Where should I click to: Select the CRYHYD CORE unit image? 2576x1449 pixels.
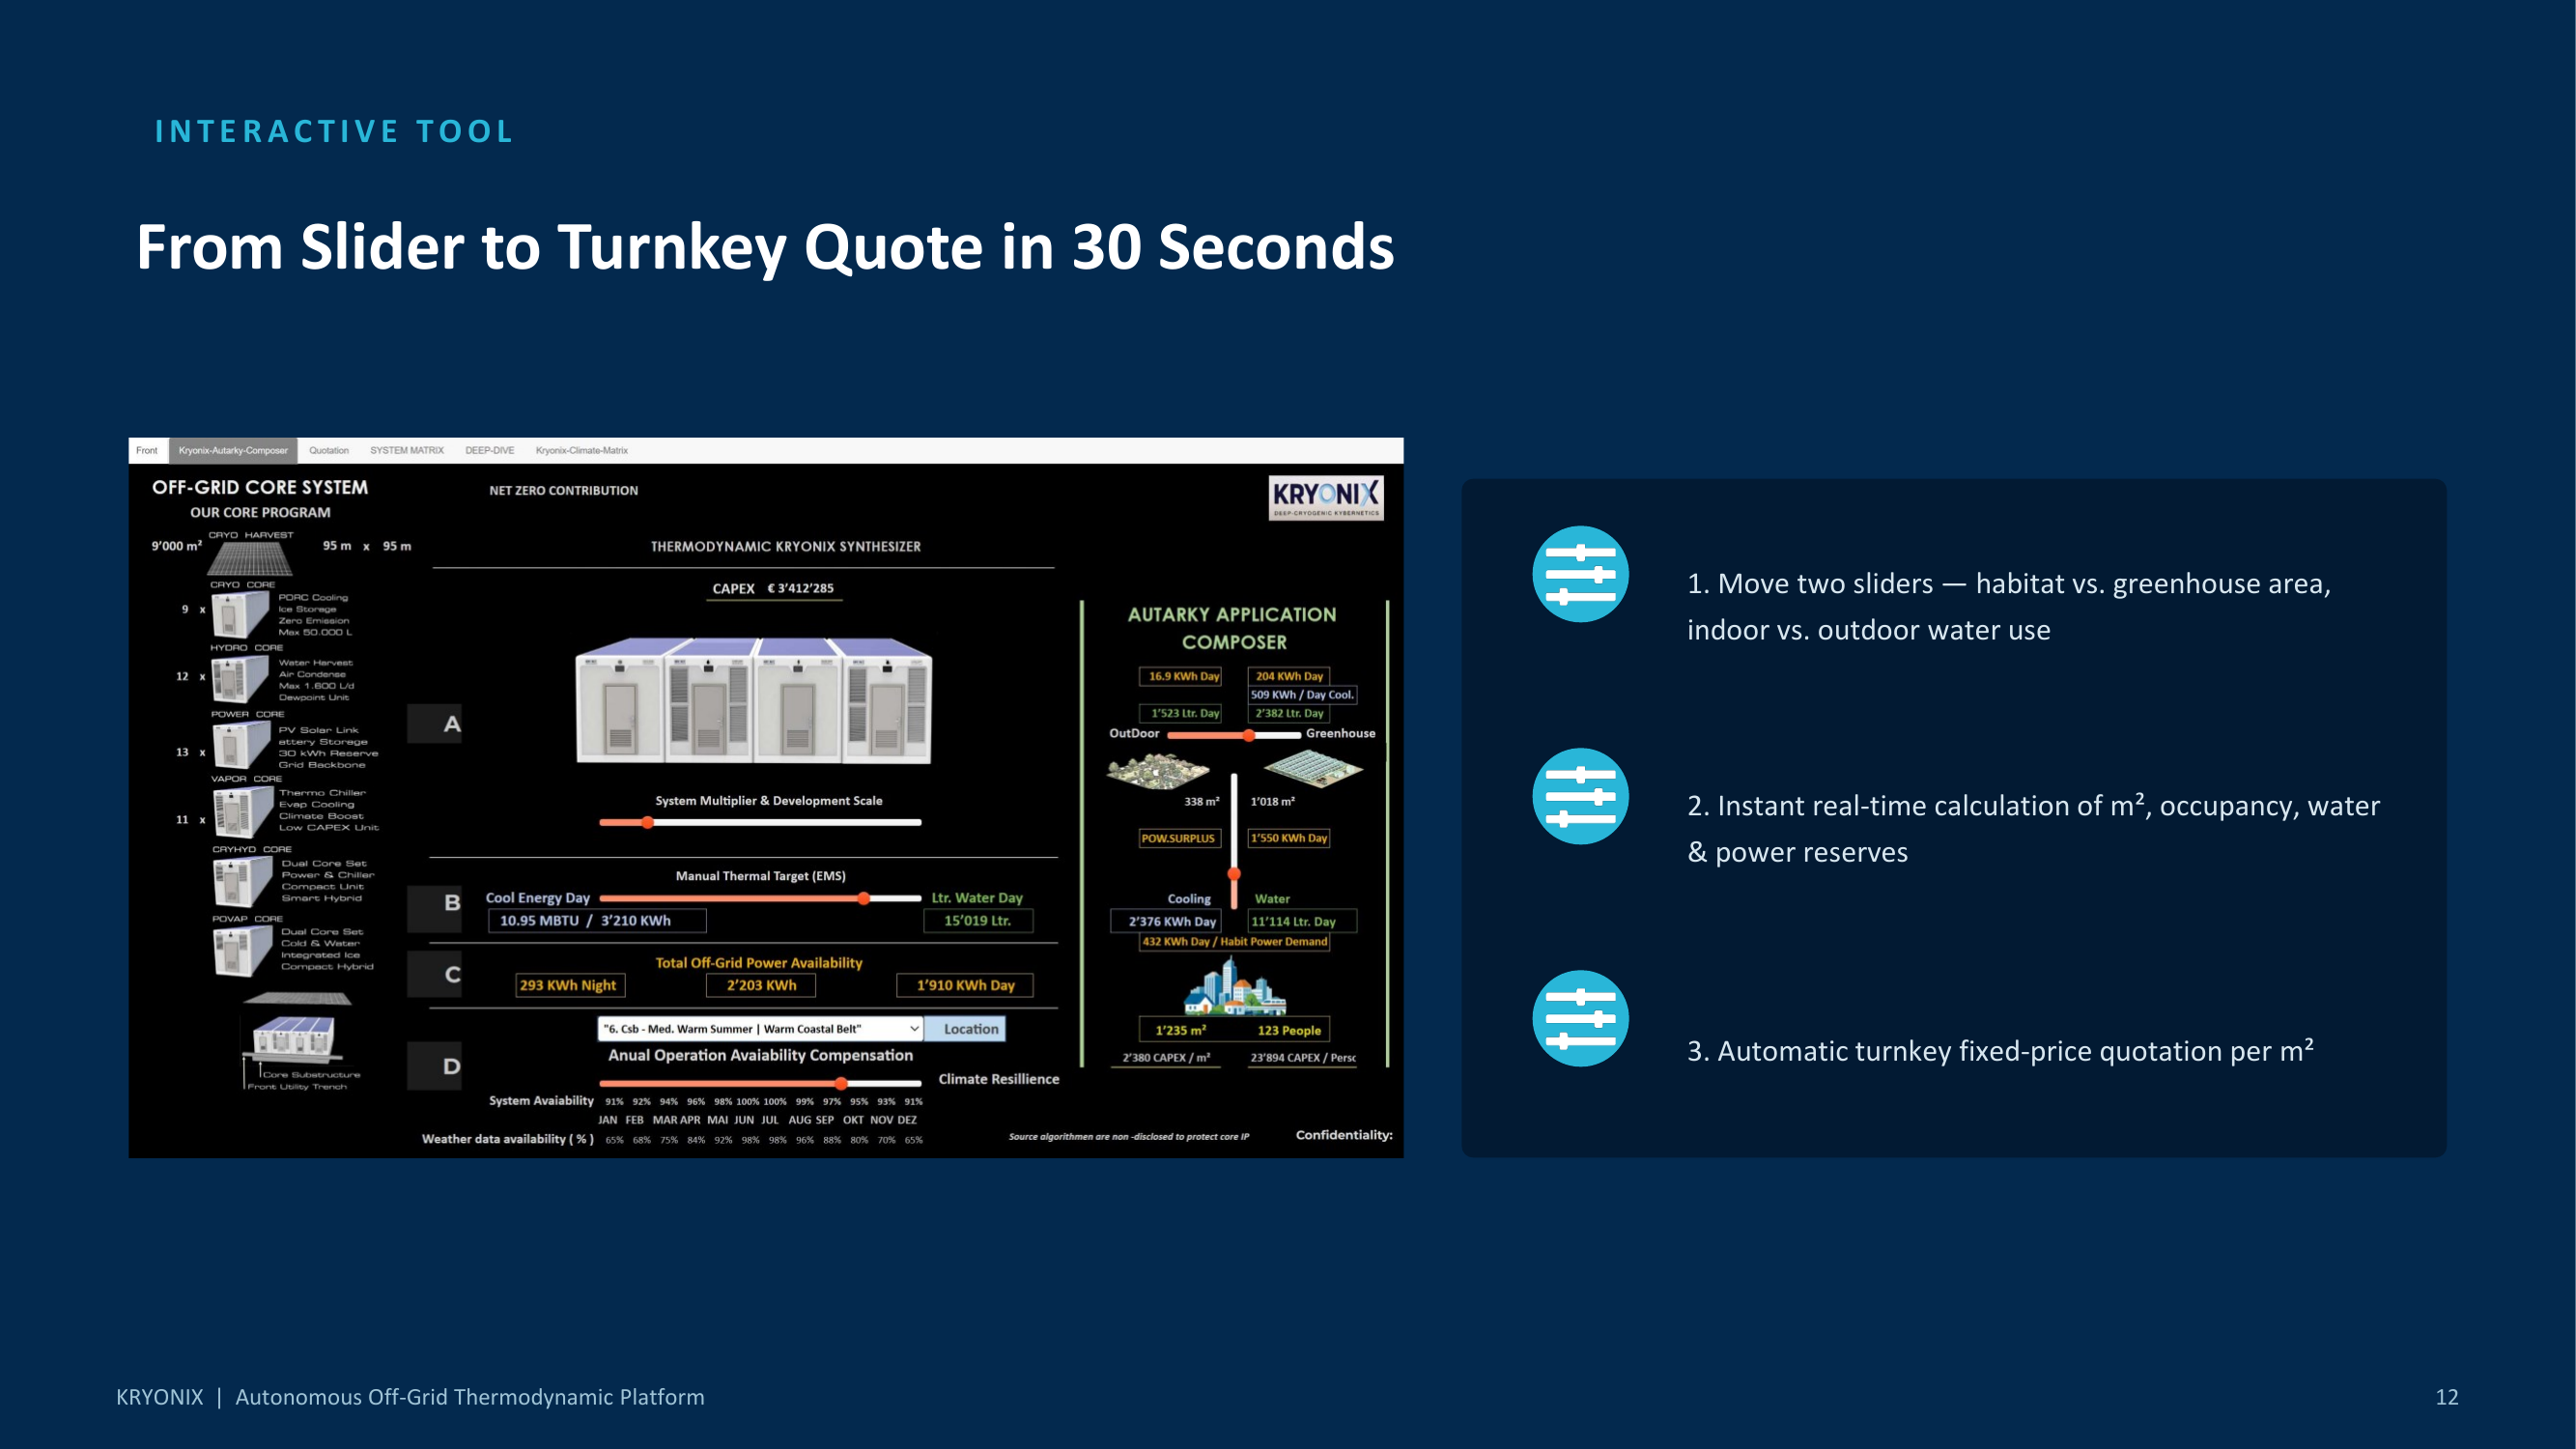[242, 882]
